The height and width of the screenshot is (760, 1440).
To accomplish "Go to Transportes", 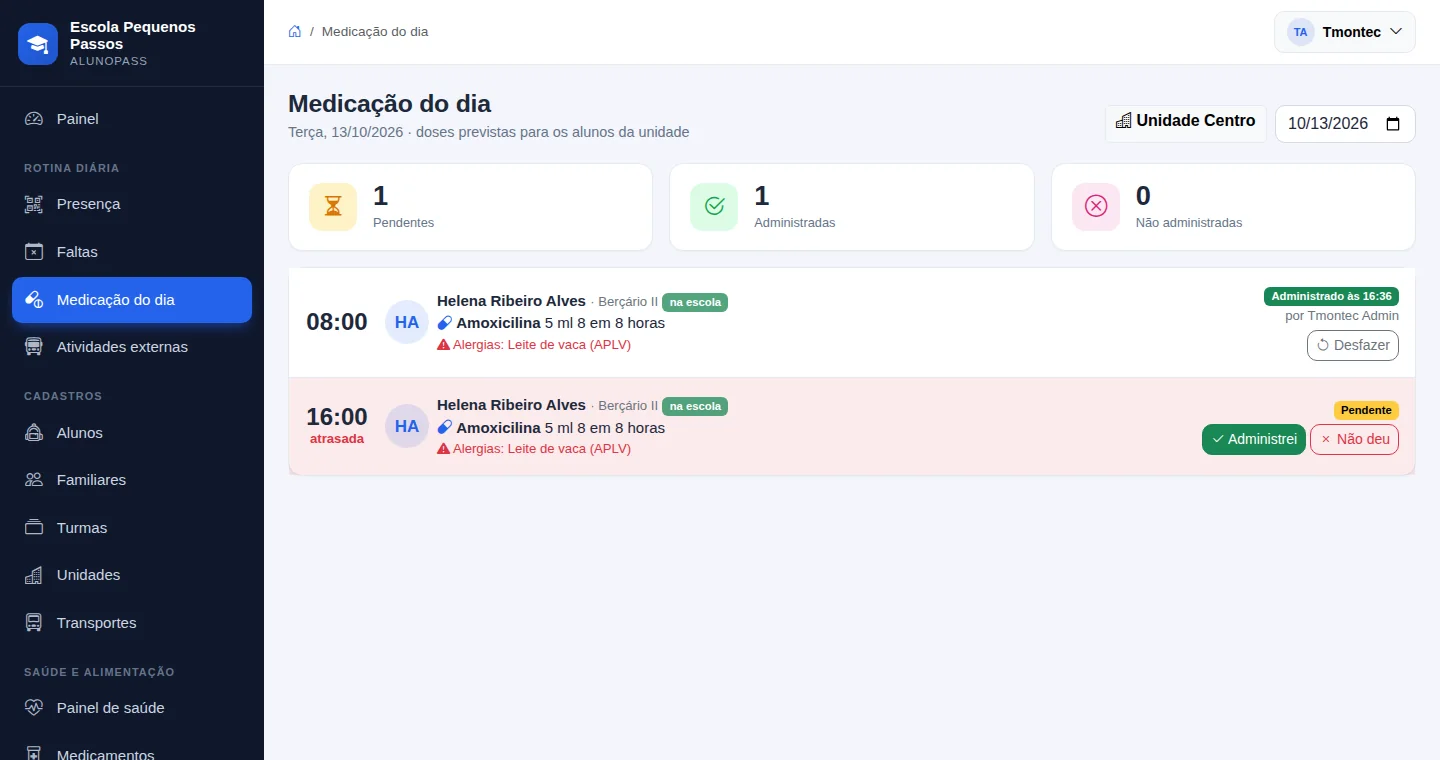I will 132,623.
